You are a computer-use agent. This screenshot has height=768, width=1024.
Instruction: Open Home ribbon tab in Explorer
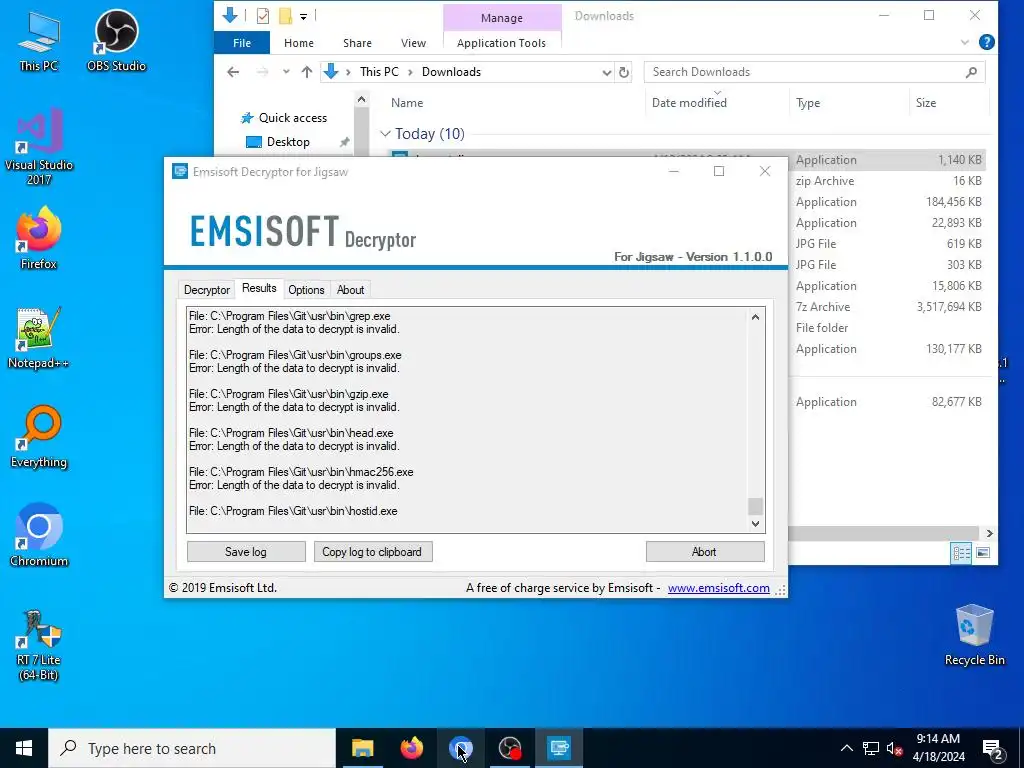298,42
